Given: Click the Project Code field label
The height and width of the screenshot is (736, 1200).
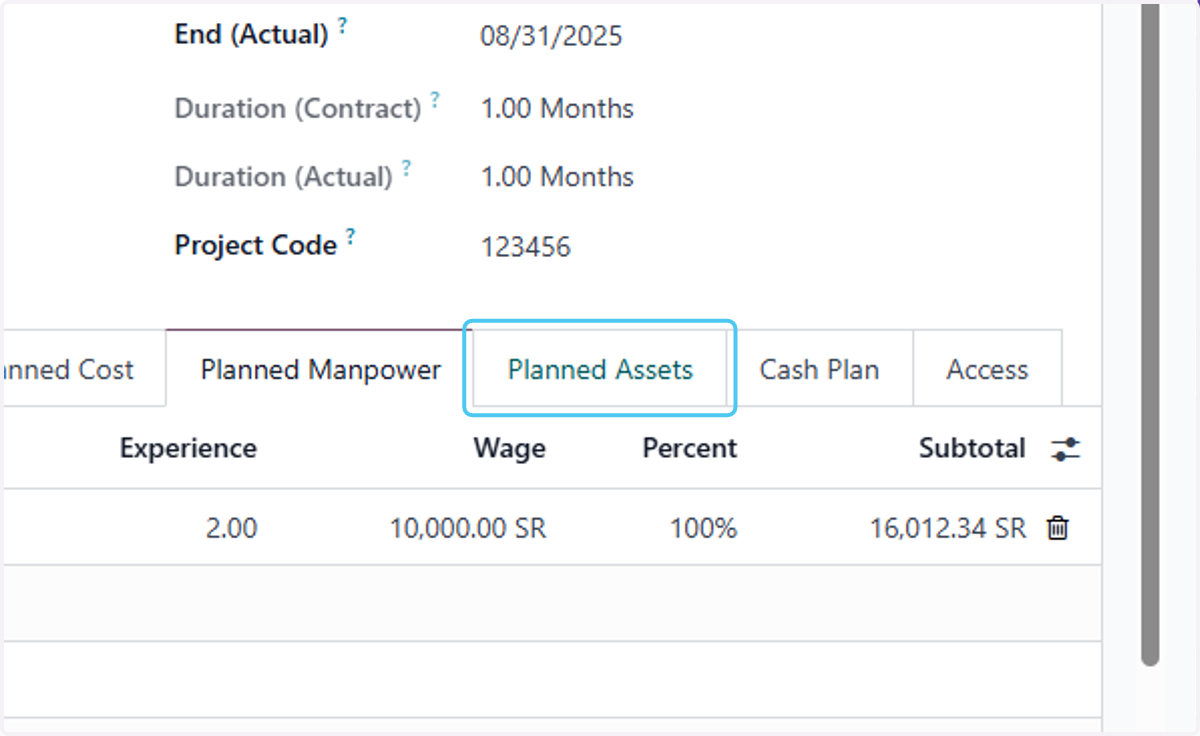Looking at the screenshot, I should point(256,245).
